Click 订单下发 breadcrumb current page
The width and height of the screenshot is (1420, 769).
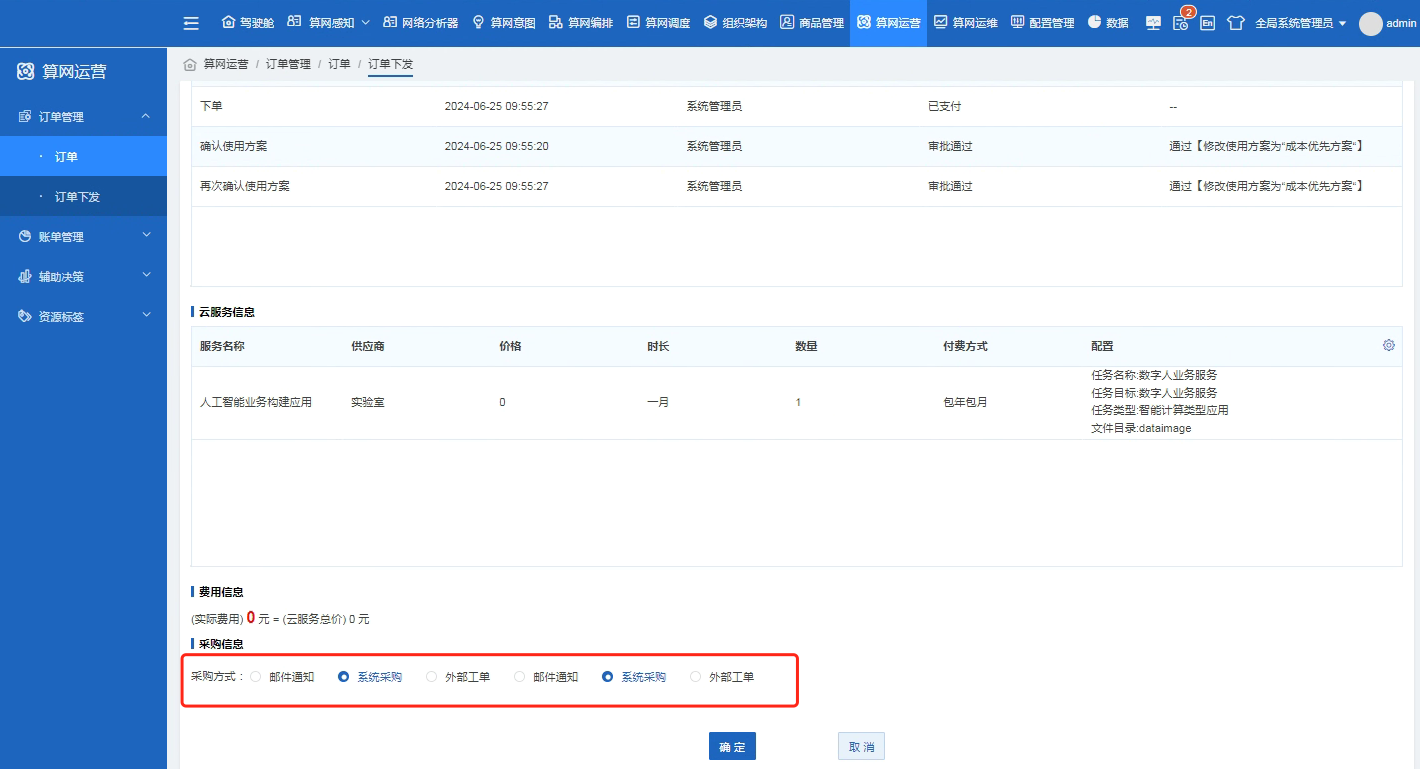[x=390, y=64]
